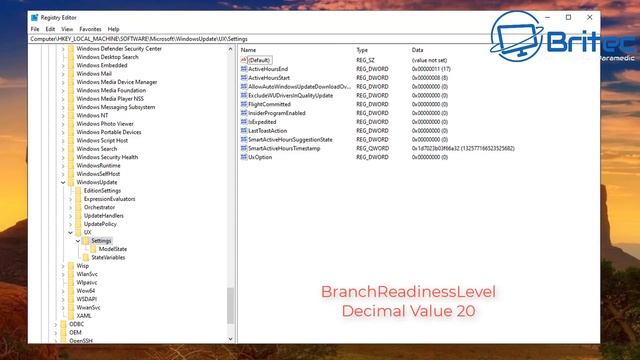640x360 pixels.
Task: Click the WindowsUpdate folder icon
Action: point(71,182)
